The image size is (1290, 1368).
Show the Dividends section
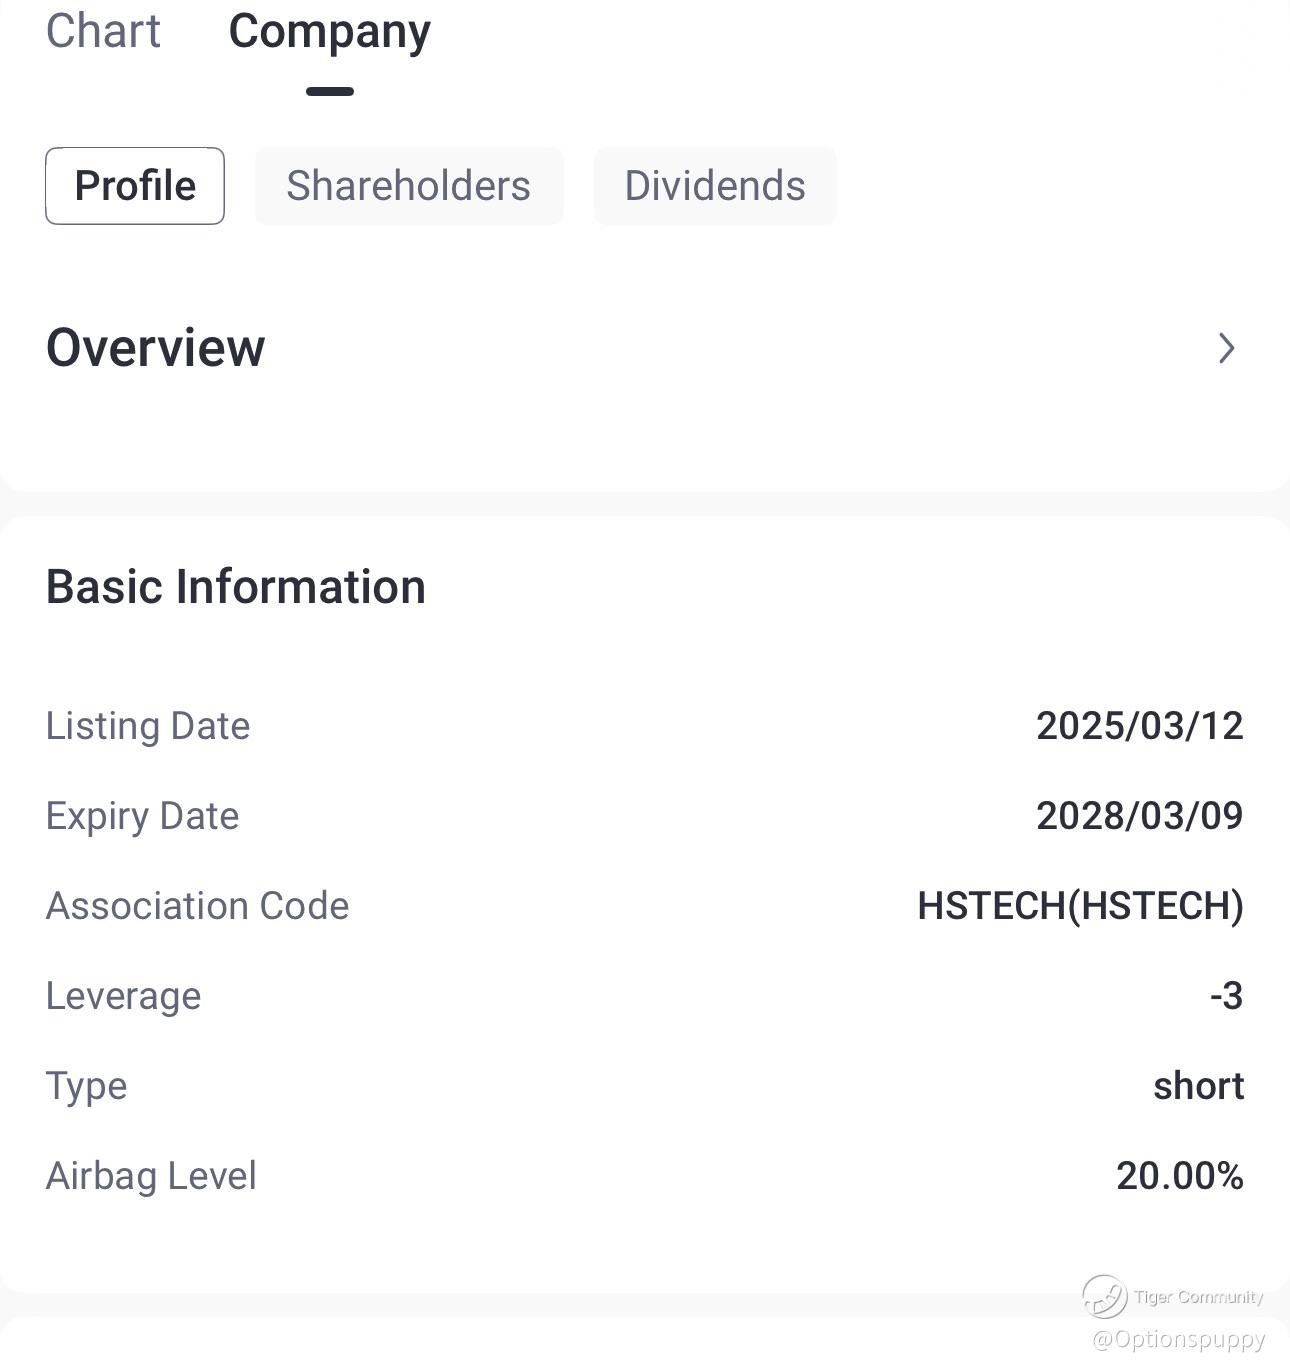(x=715, y=186)
